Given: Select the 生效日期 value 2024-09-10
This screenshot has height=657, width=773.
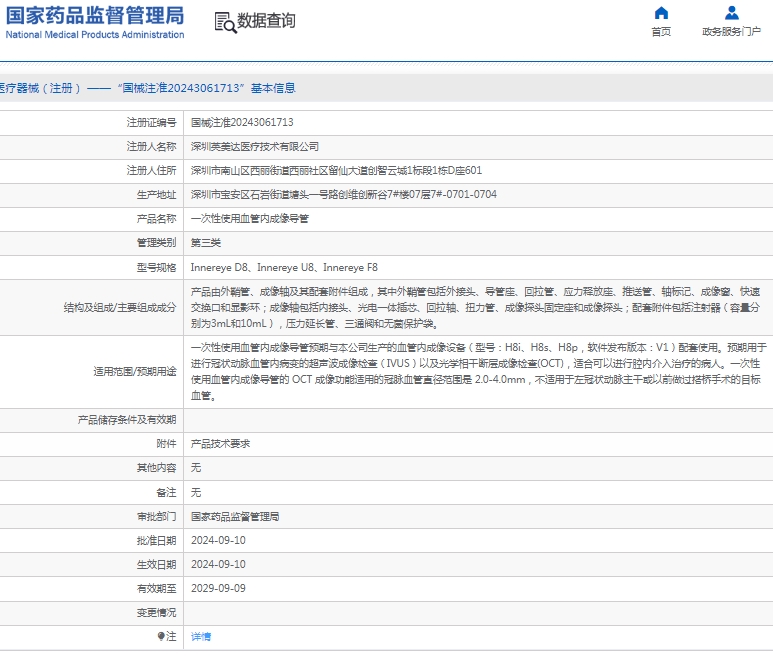Looking at the screenshot, I should [218, 564].
